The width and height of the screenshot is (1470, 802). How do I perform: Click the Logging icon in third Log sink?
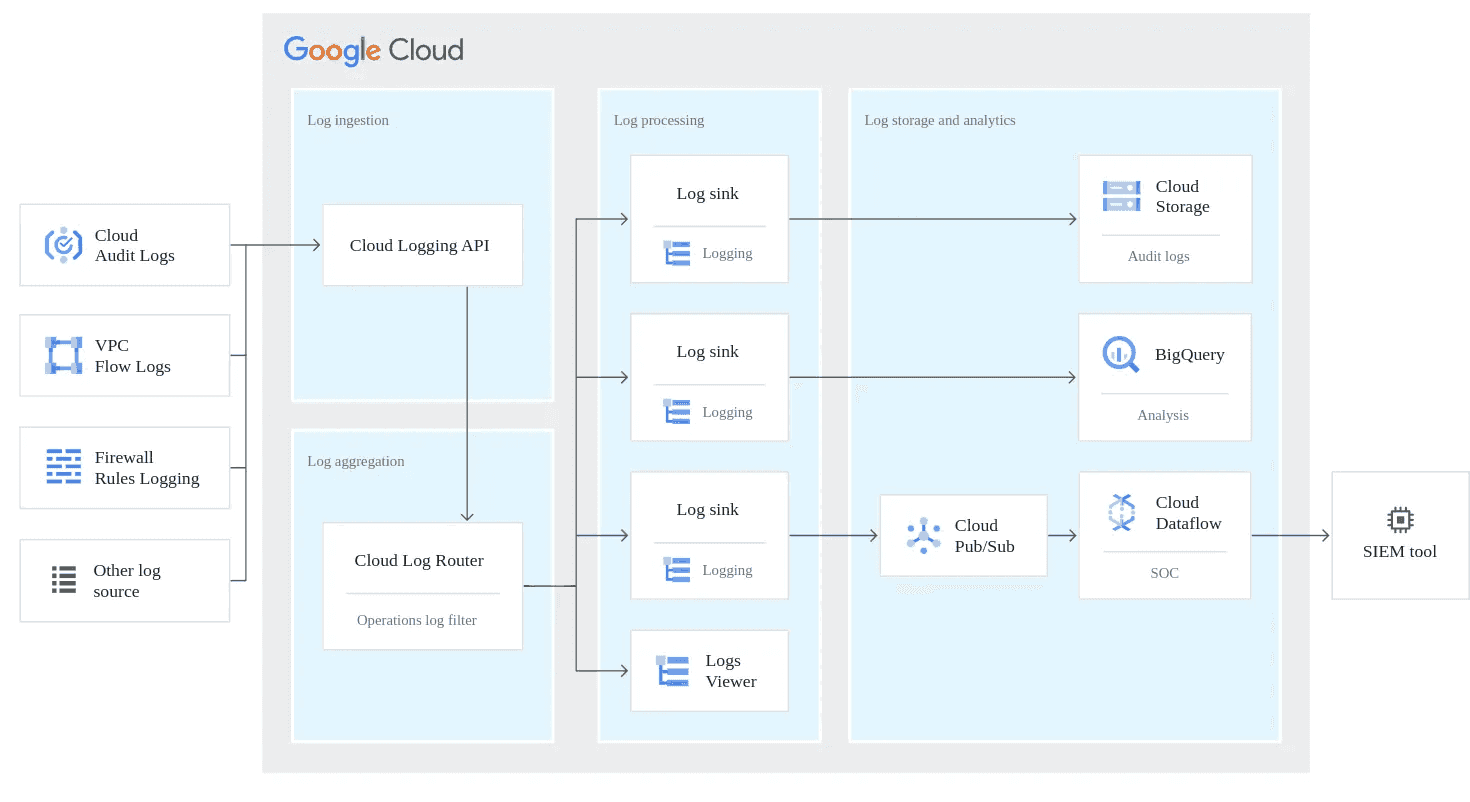pyautogui.click(x=677, y=570)
